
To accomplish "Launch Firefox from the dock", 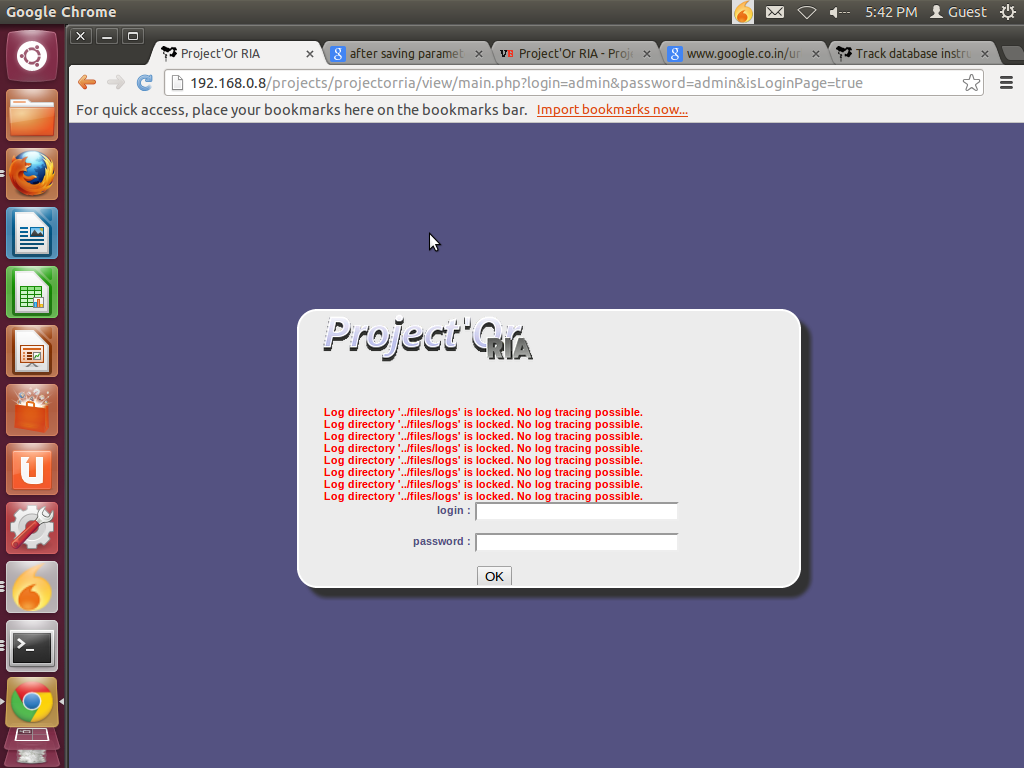I will (31, 173).
